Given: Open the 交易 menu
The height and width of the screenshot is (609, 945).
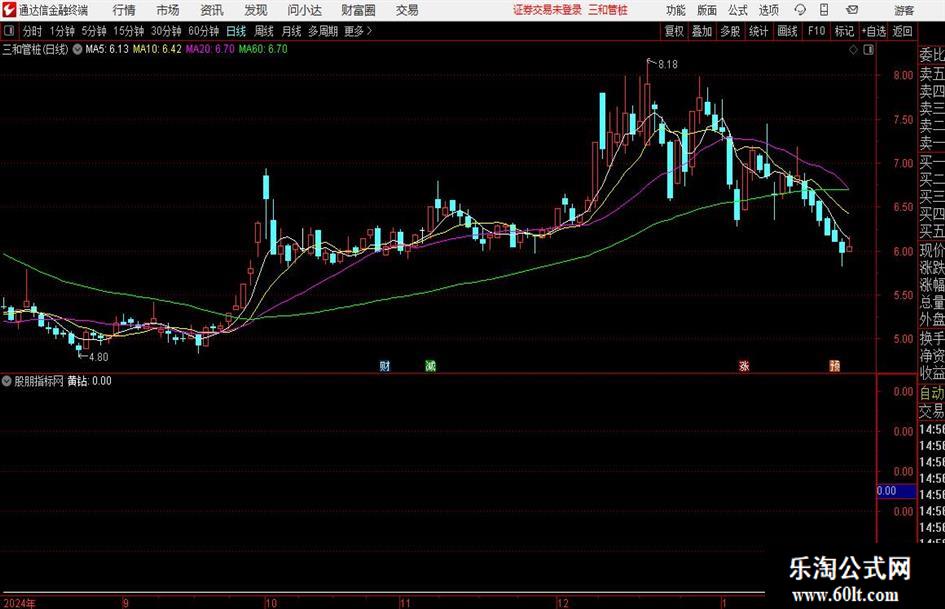Looking at the screenshot, I should 407,10.
